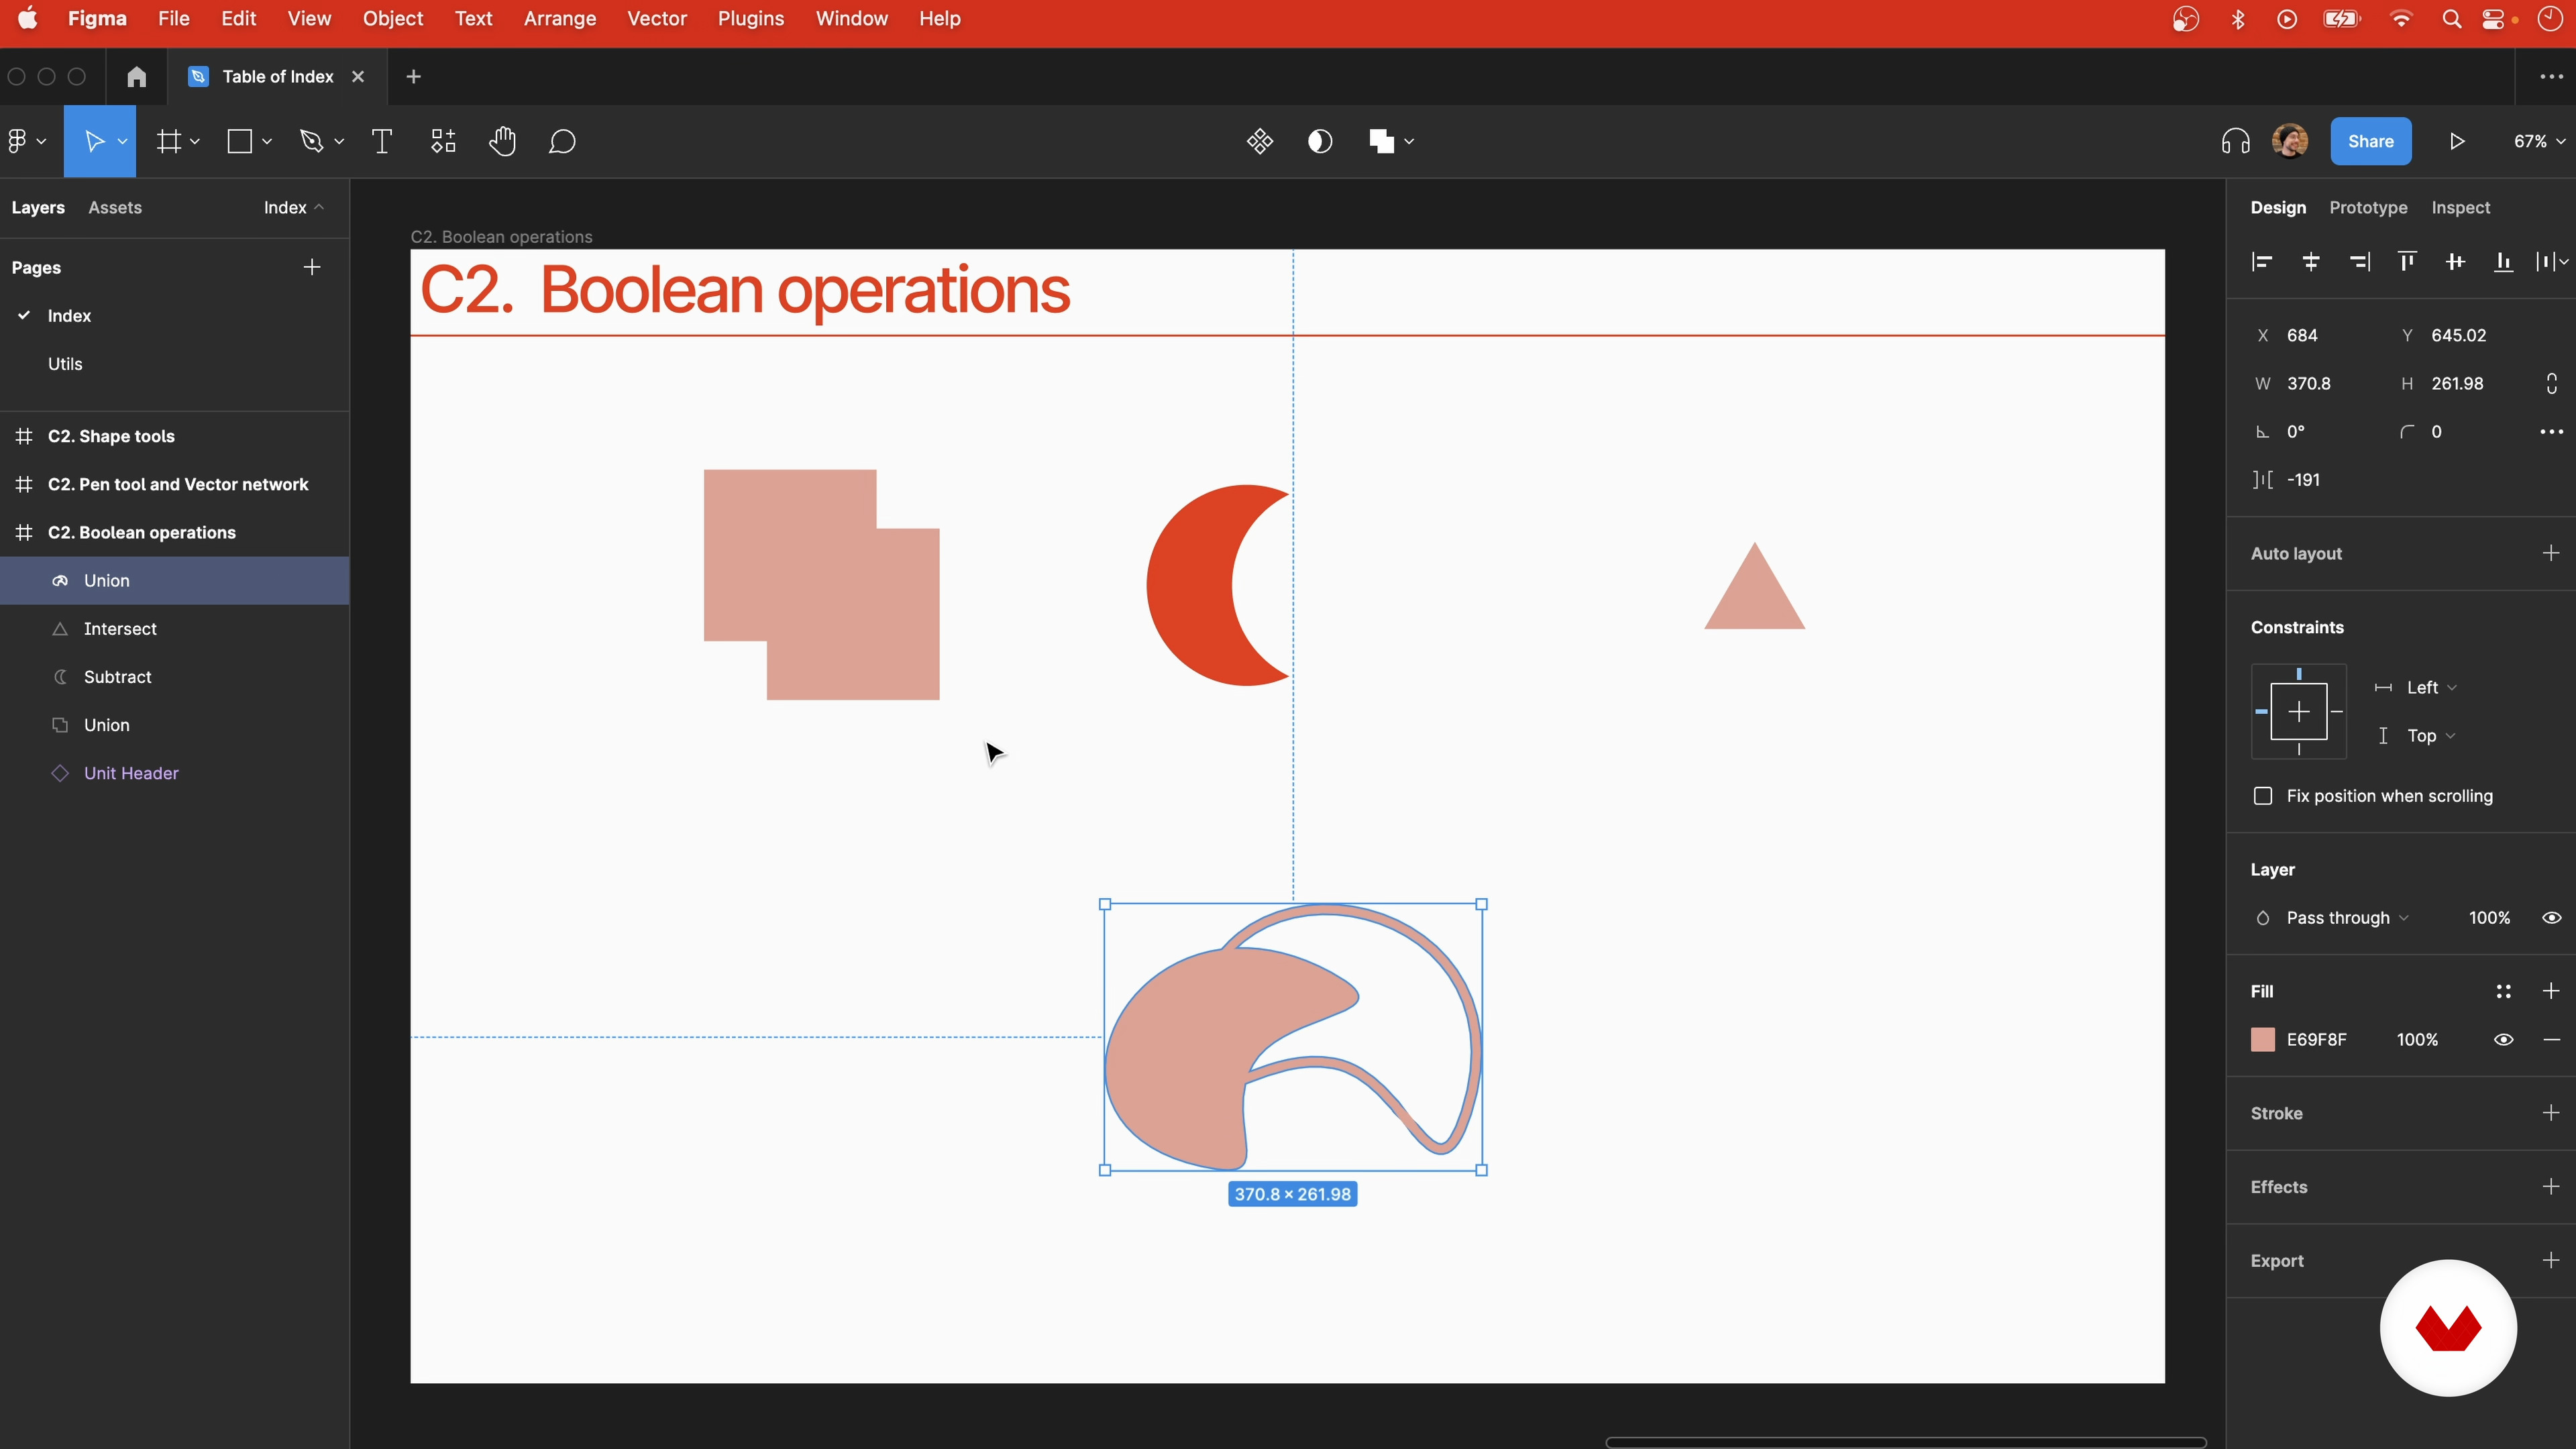The width and height of the screenshot is (2576, 1449).
Task: Add an Effect
Action: click(2551, 1187)
